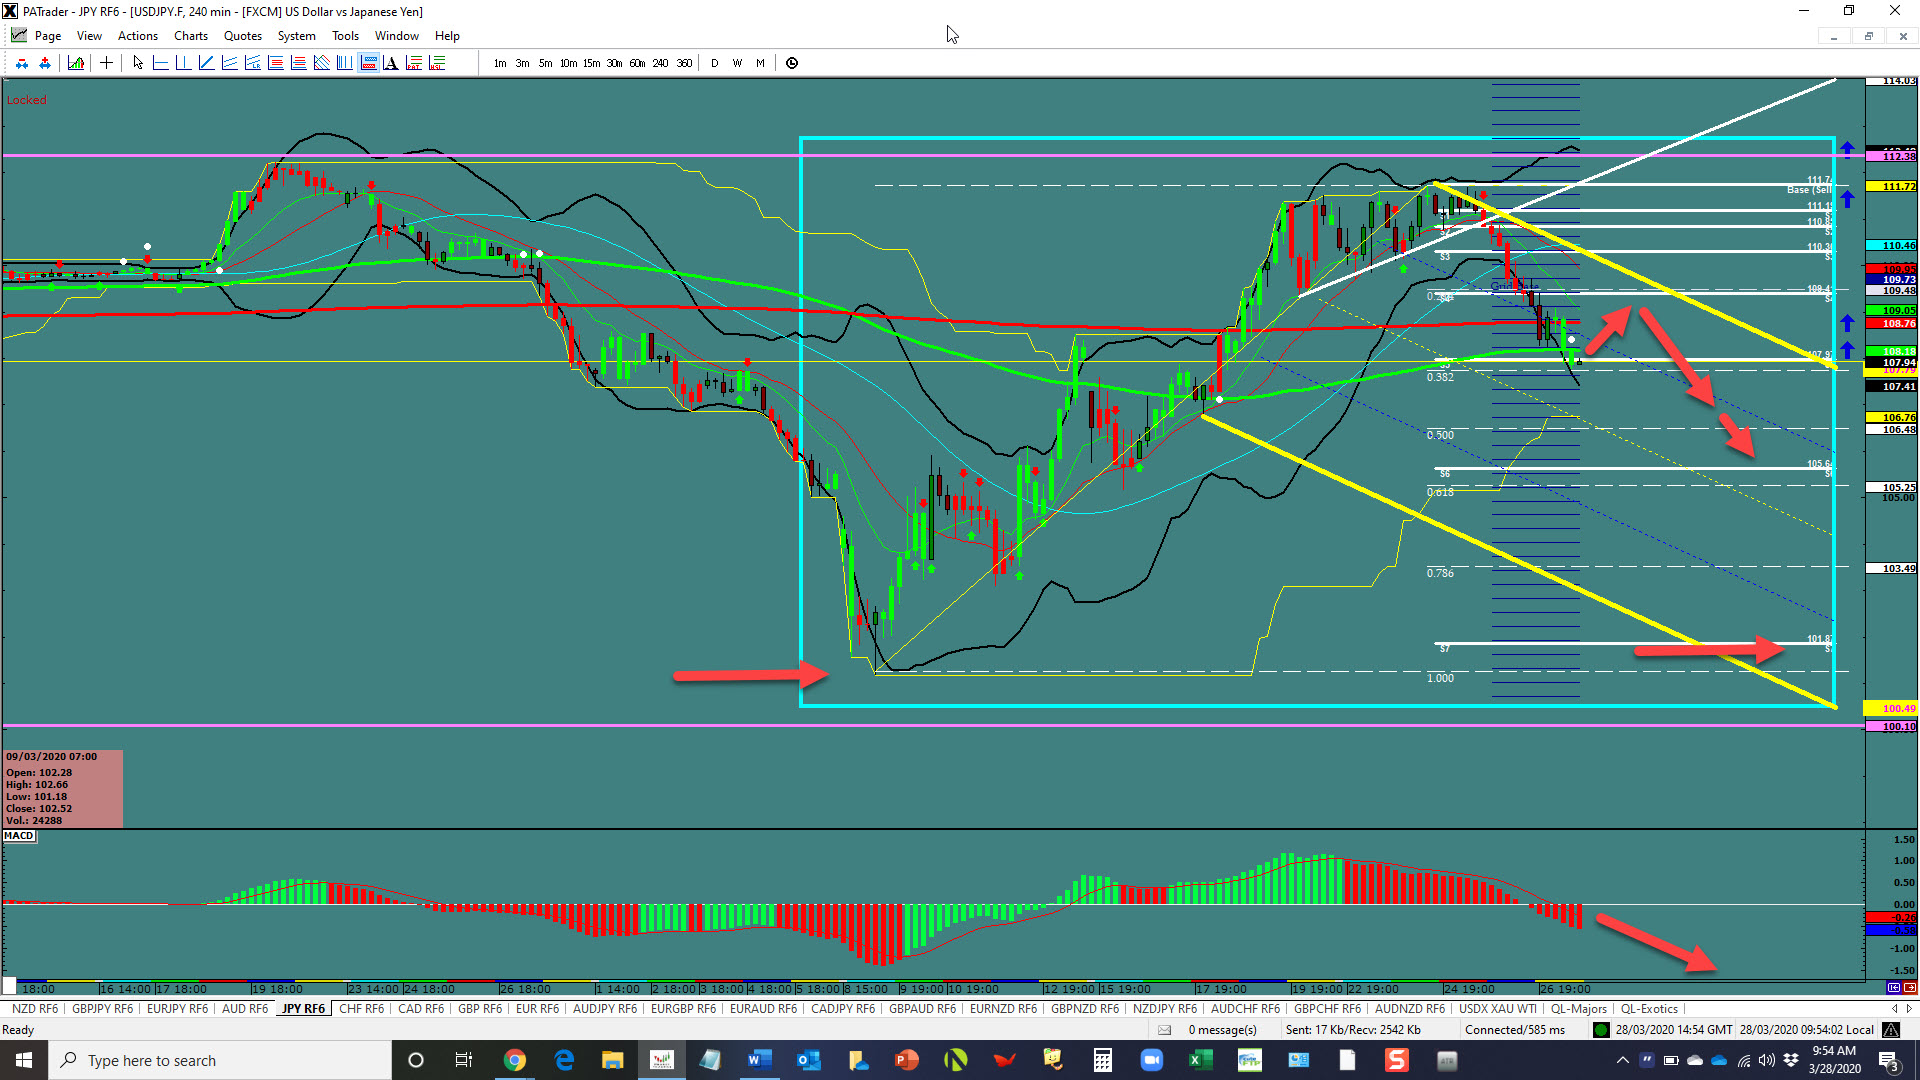Click the blue scroll-to-start chart icon
The height and width of the screenshot is (1080, 1920).
1893,988
